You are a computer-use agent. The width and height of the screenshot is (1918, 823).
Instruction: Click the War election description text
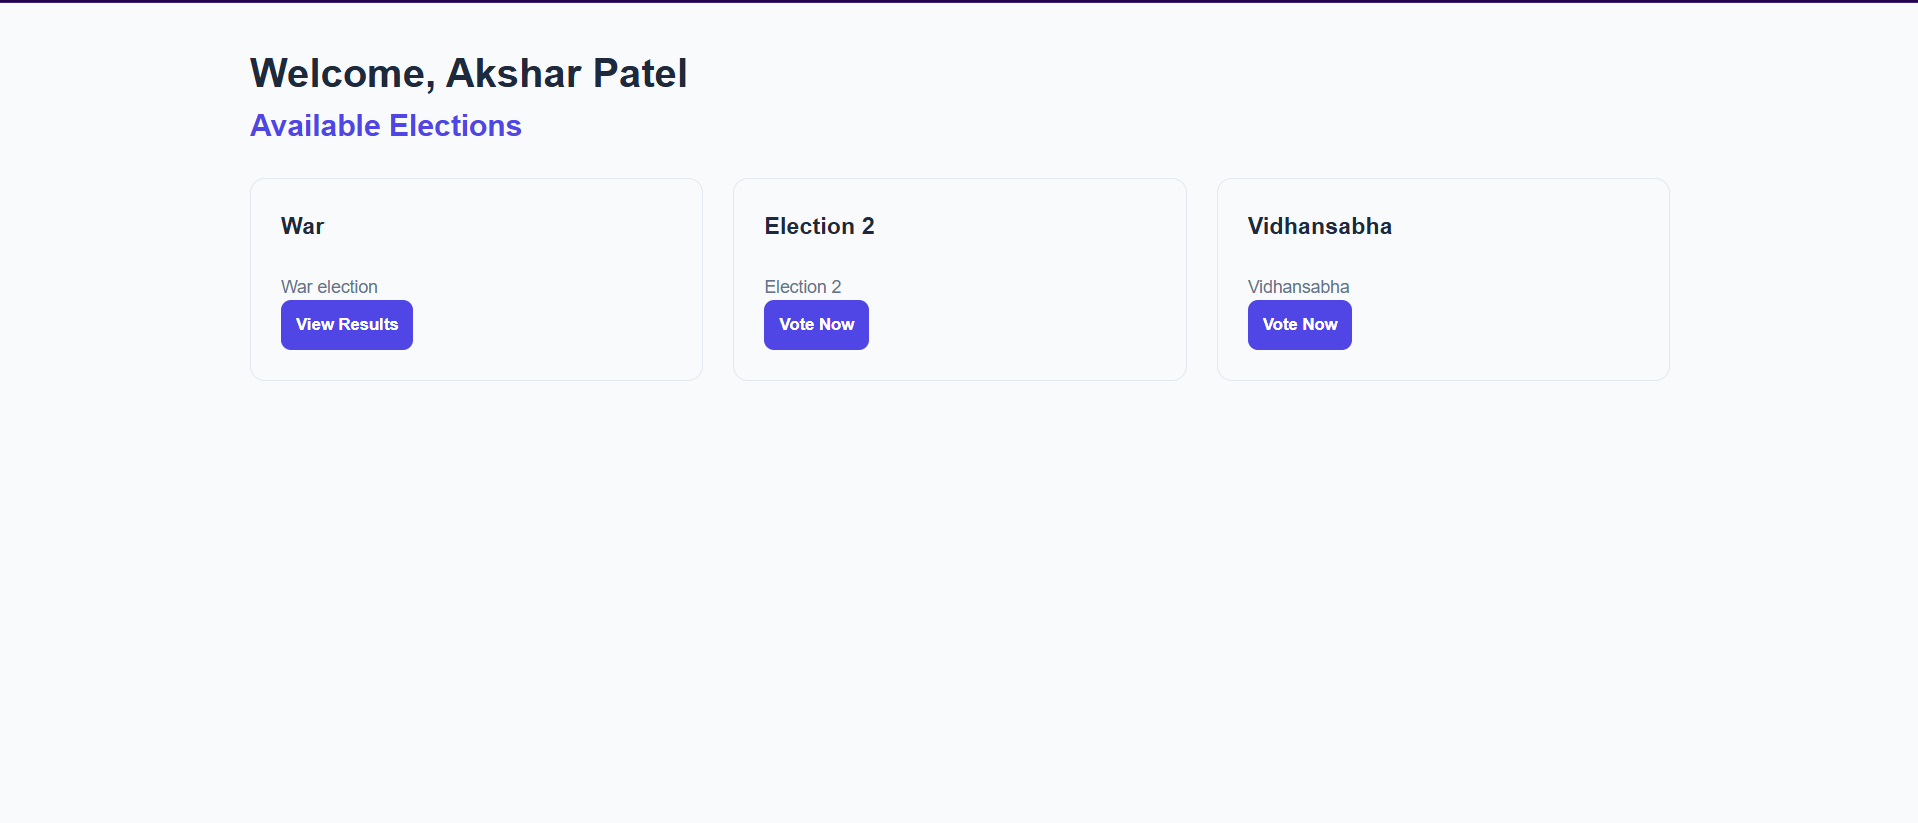(x=329, y=287)
